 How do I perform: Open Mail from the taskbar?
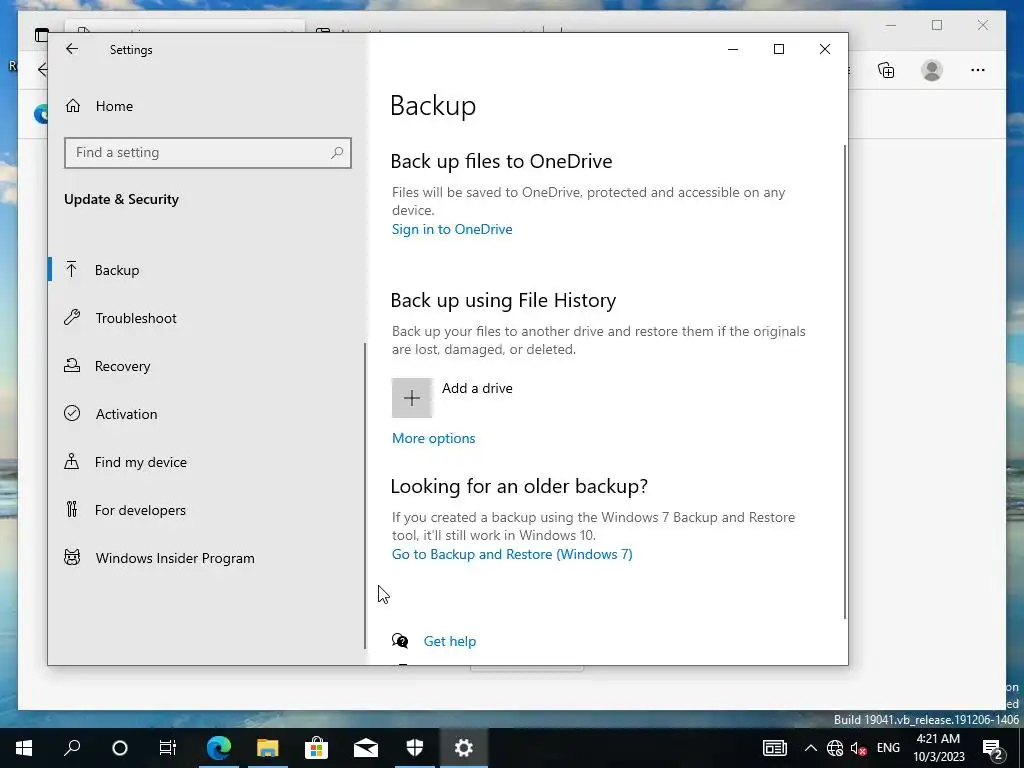366,748
